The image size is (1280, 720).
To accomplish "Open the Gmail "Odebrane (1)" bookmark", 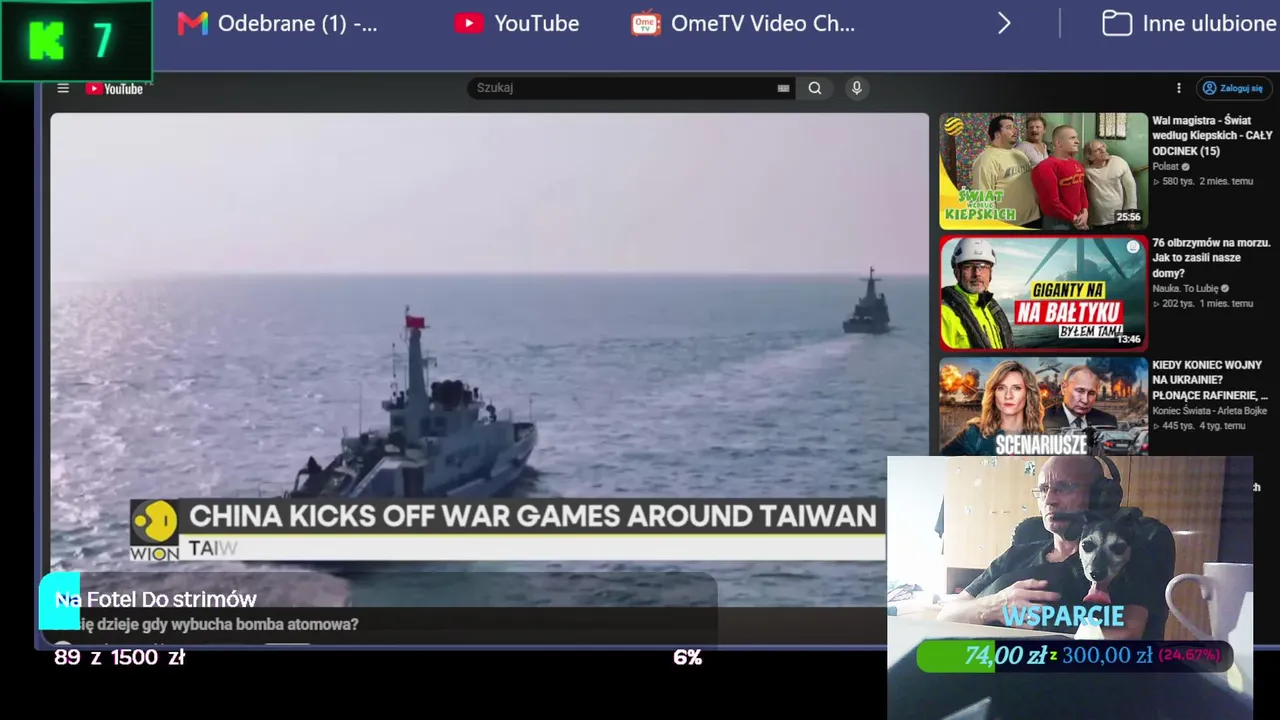I will point(278,23).
